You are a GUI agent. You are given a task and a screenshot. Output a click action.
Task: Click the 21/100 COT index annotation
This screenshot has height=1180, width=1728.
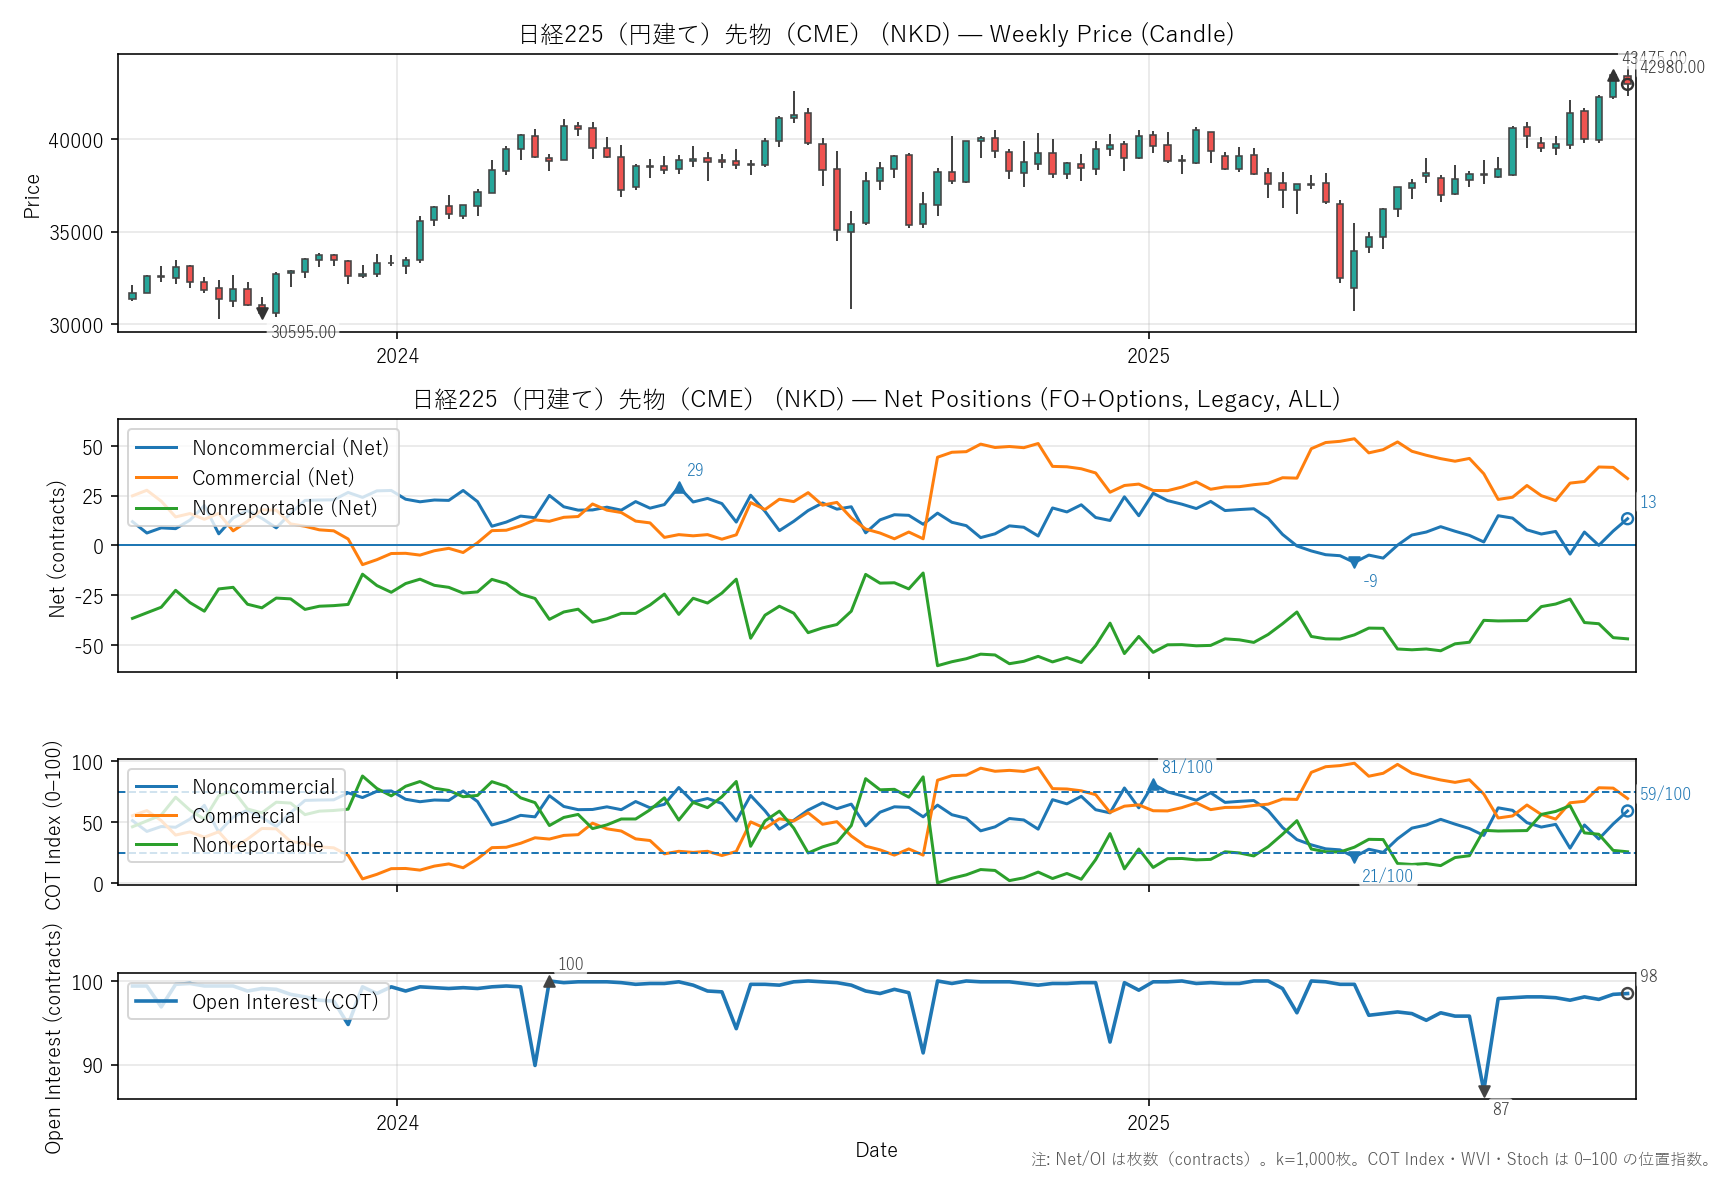[1387, 876]
